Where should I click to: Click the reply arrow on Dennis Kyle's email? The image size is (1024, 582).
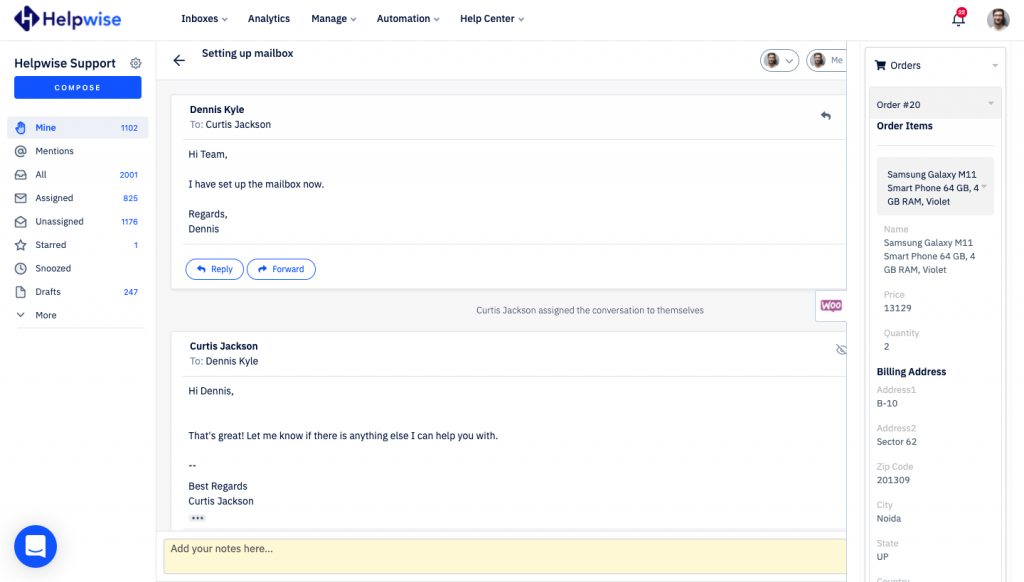[x=825, y=116]
